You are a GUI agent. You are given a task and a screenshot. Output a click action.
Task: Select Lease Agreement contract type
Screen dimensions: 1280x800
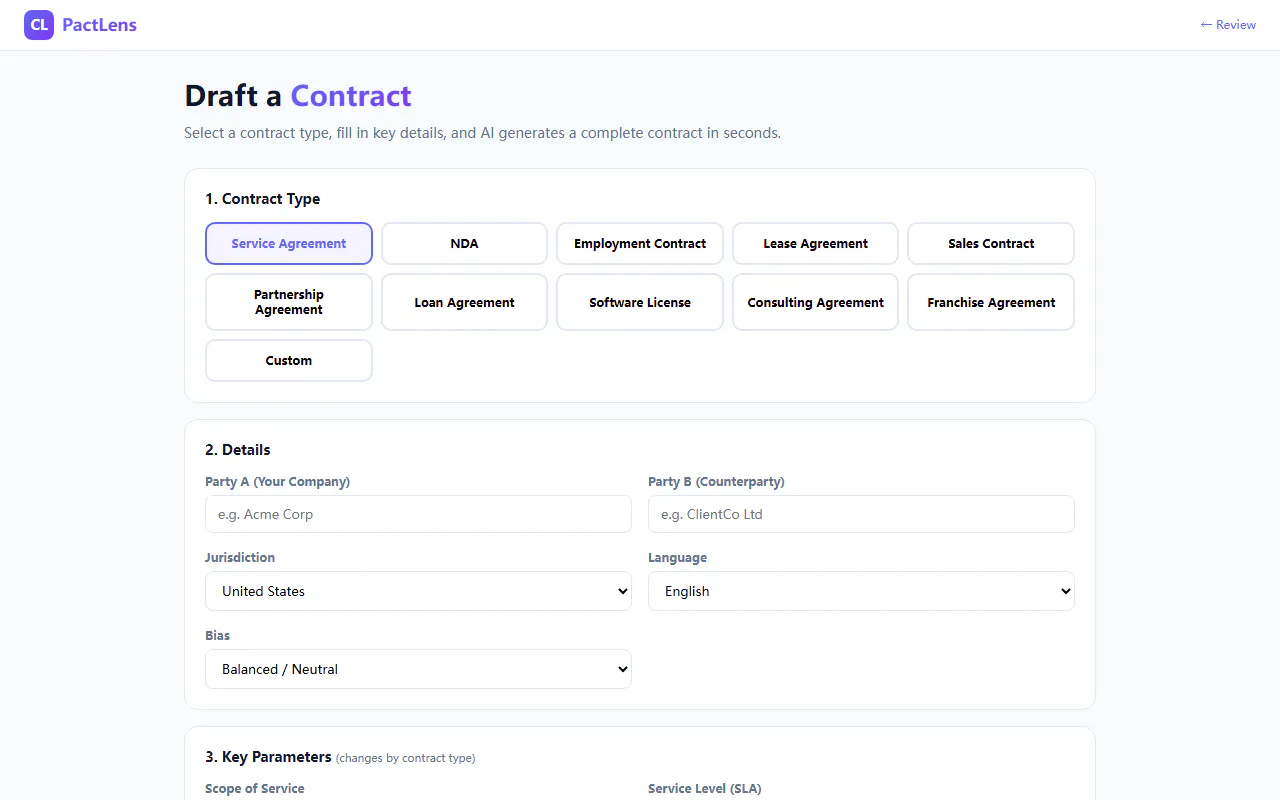coord(815,243)
